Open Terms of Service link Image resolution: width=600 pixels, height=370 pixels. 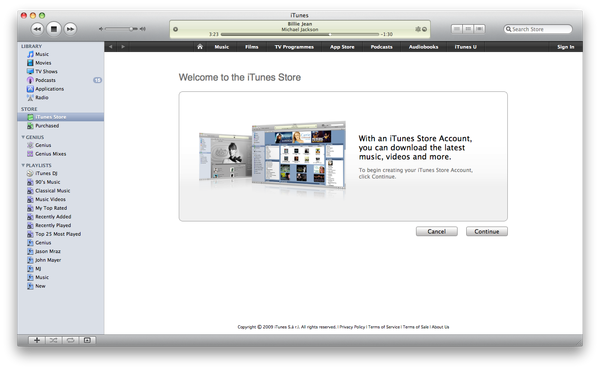click(x=384, y=327)
